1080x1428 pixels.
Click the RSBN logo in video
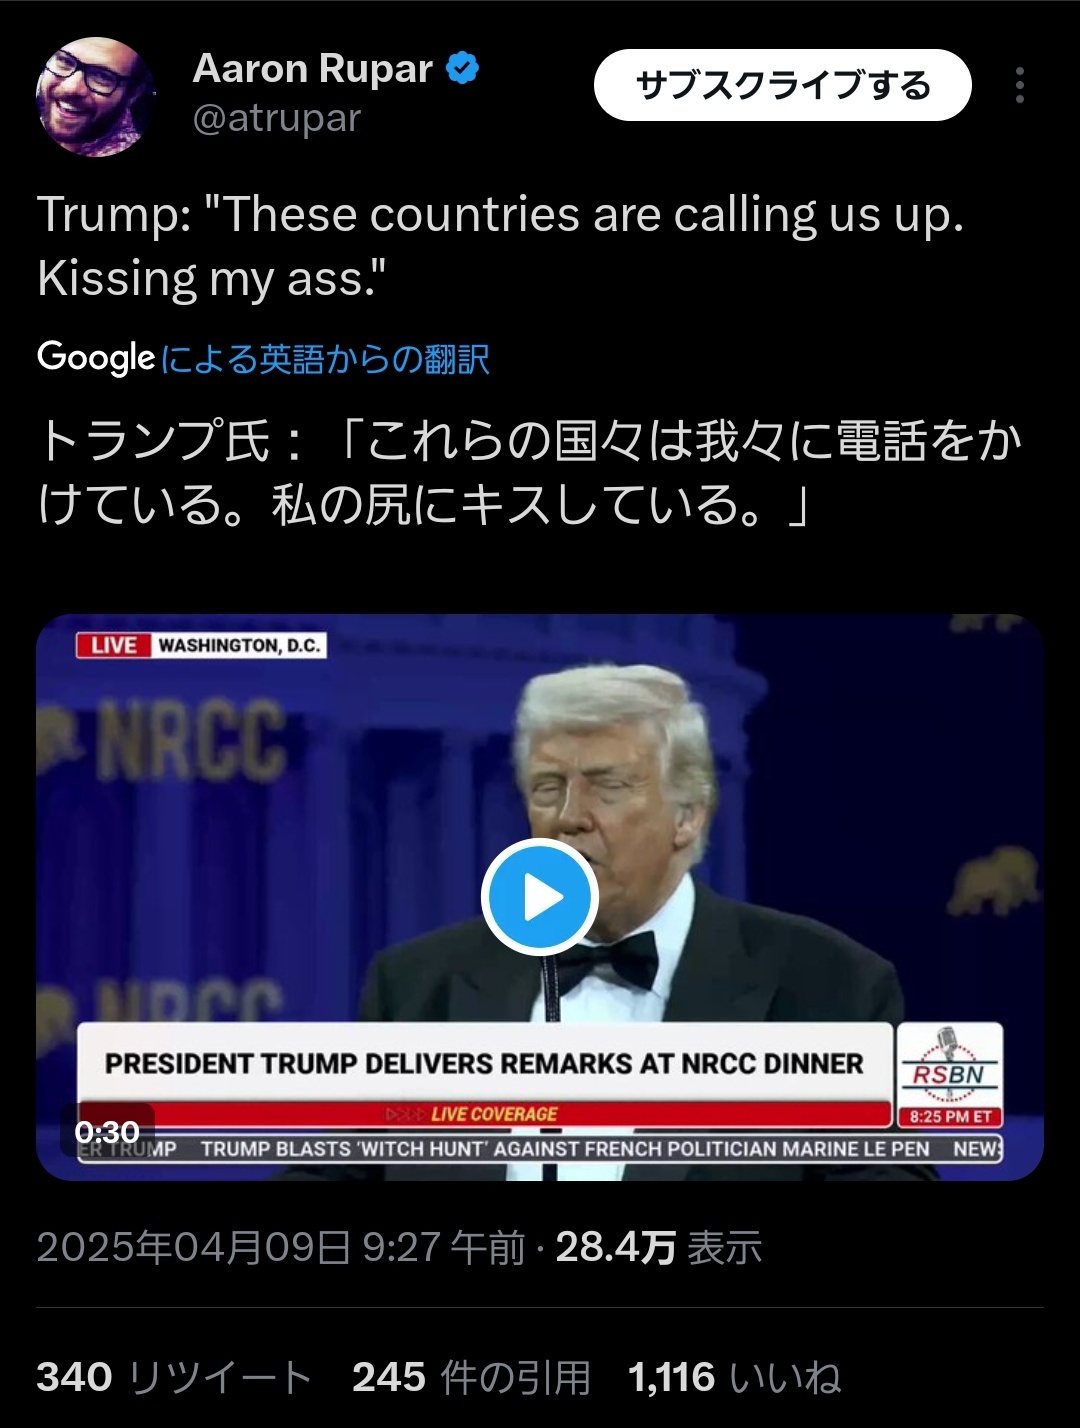(950, 1075)
